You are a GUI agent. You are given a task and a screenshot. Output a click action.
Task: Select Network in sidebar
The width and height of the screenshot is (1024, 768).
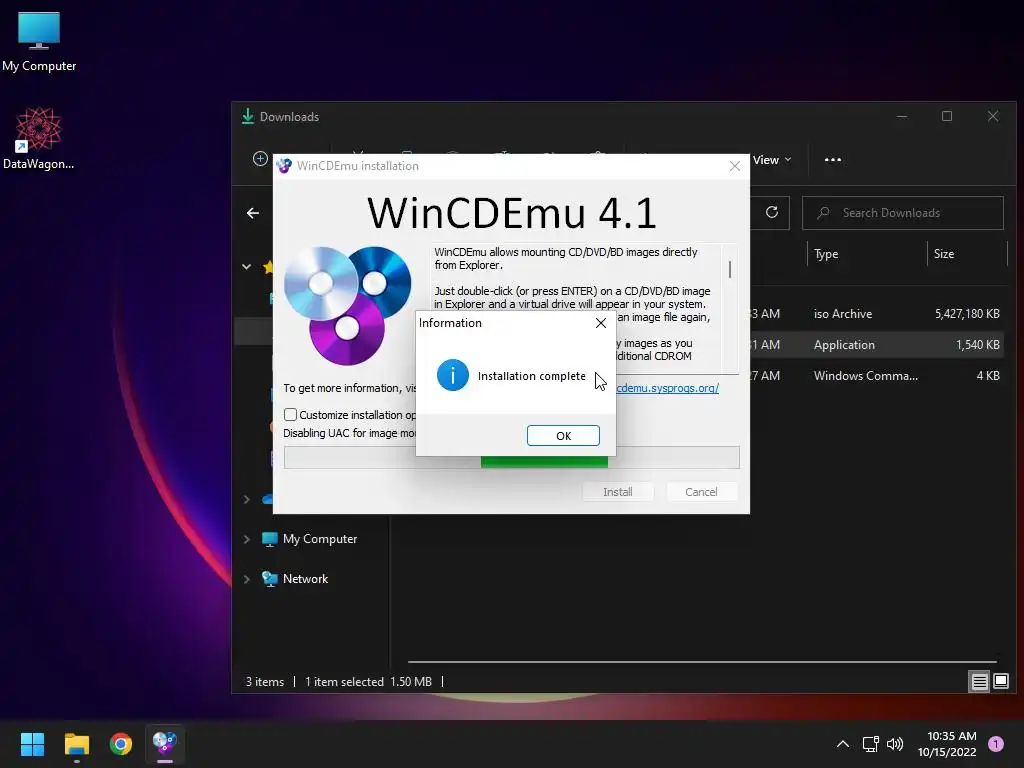point(305,579)
